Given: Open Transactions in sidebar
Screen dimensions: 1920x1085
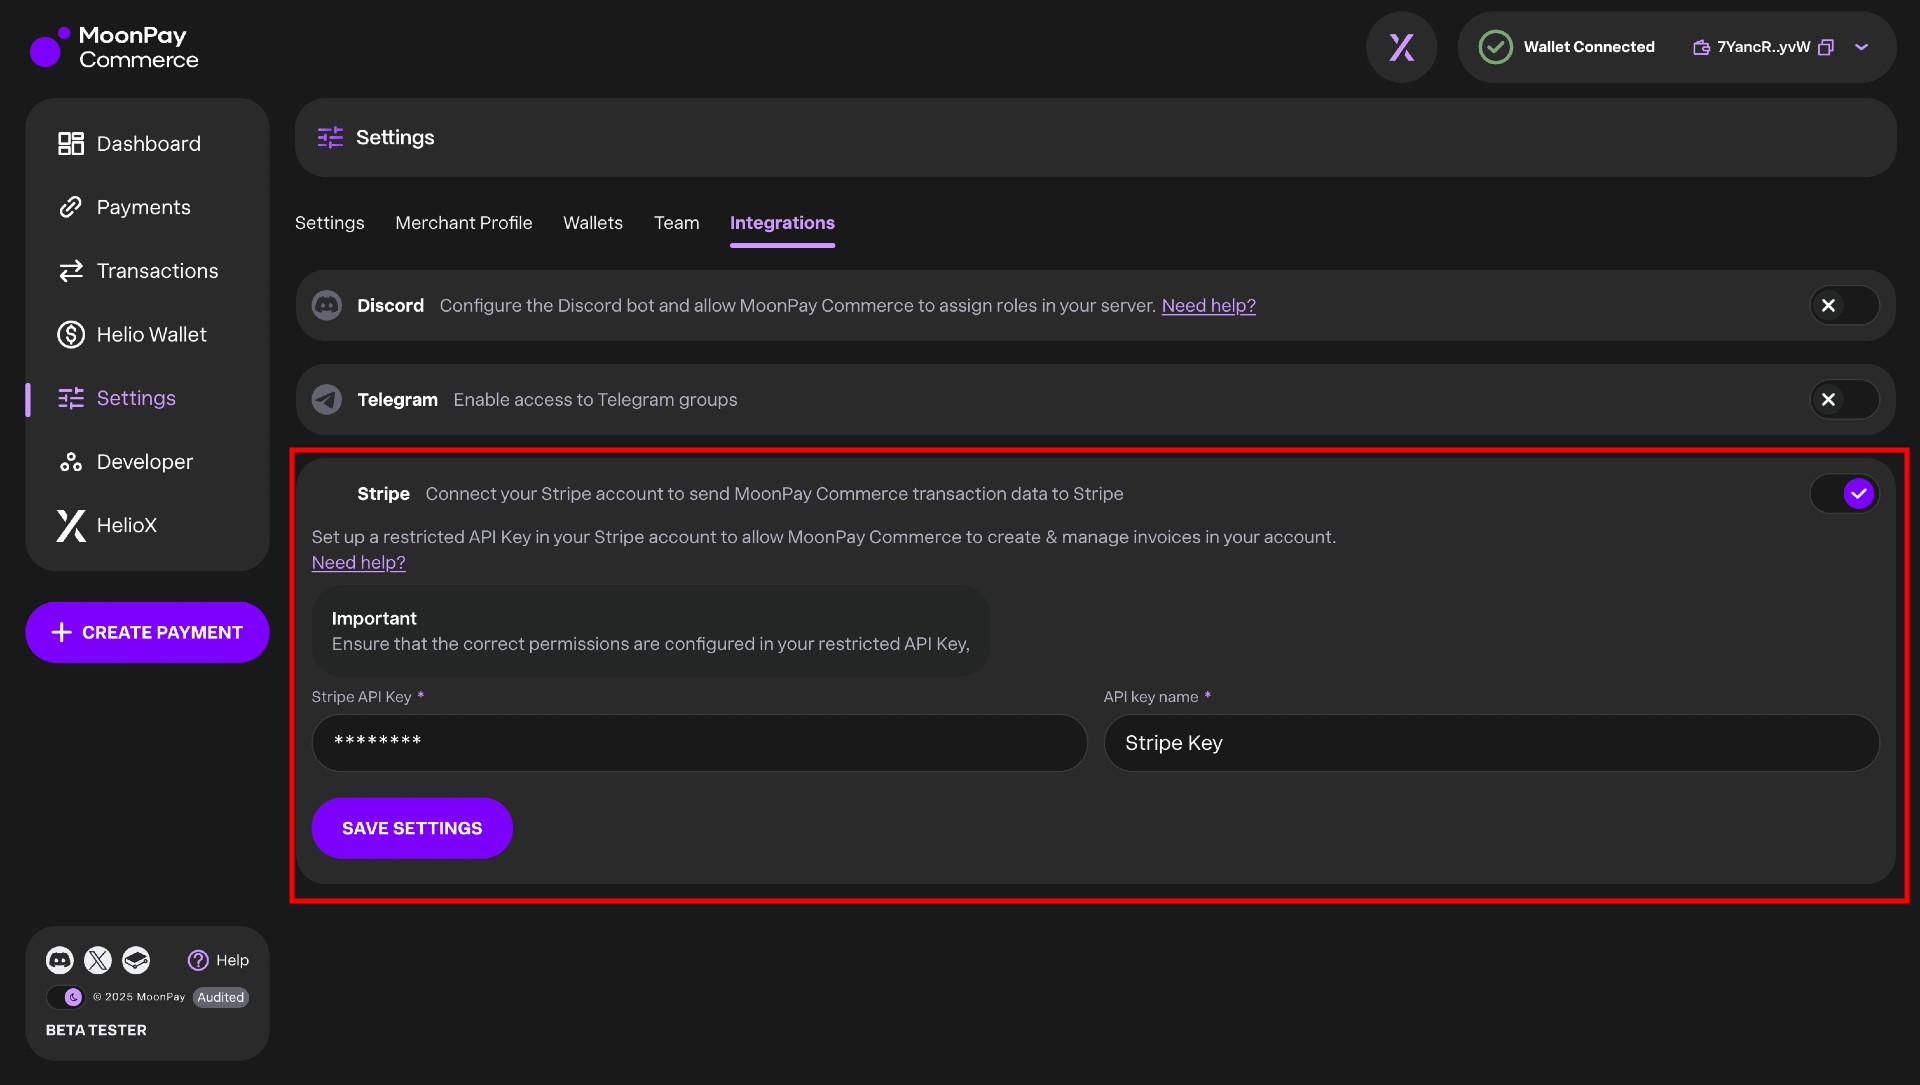Looking at the screenshot, I should 157,270.
